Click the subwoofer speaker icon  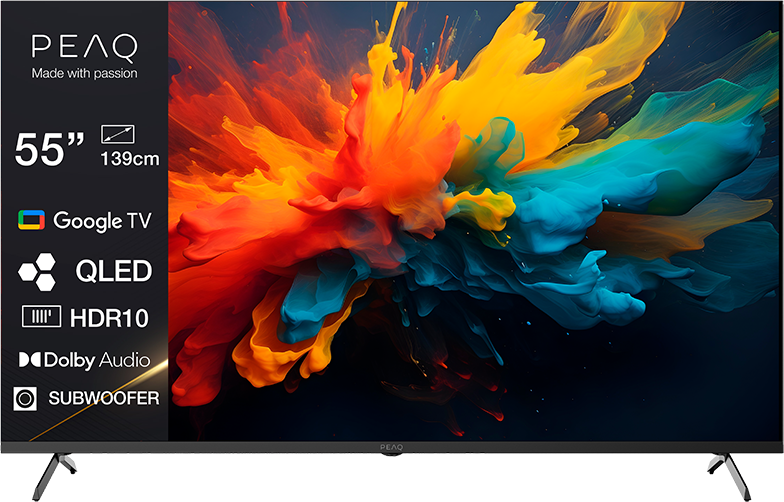click(x=25, y=398)
